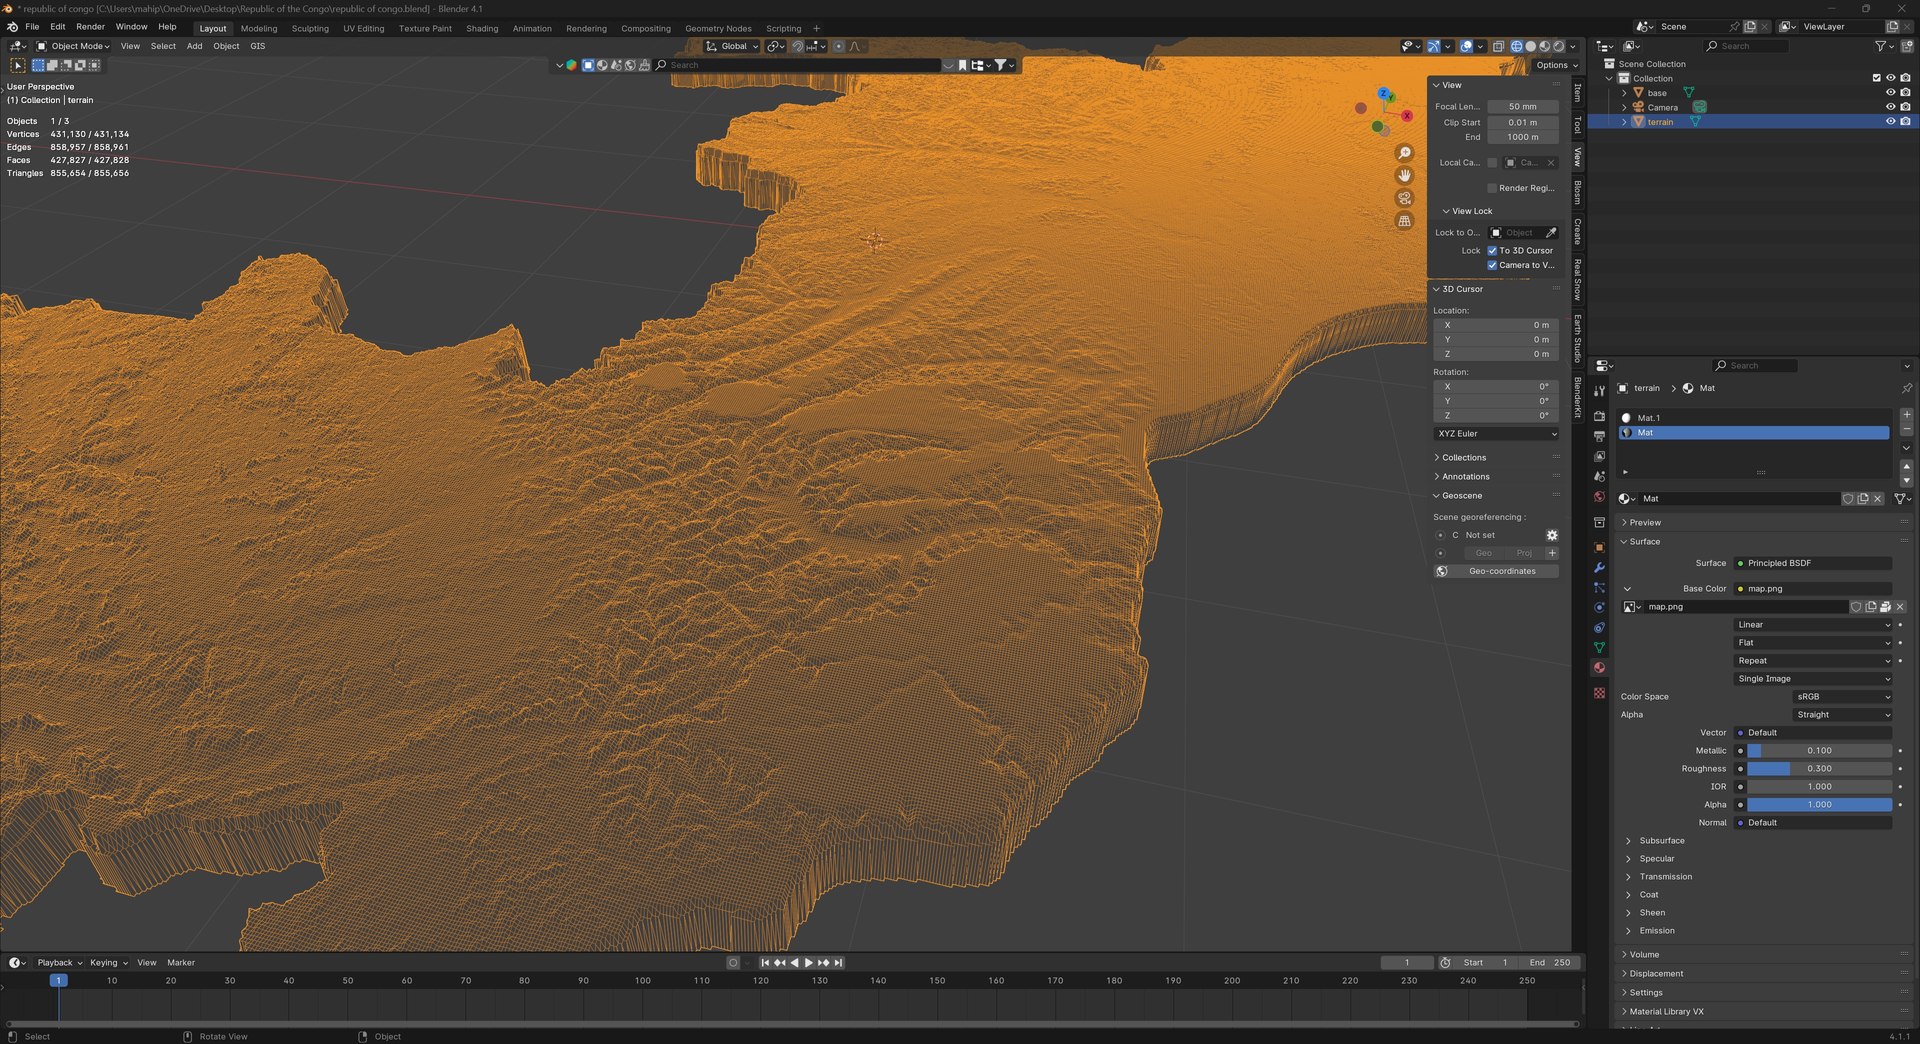Open the Object Mode dropdown
Image resolution: width=1920 pixels, height=1044 pixels.
click(73, 46)
